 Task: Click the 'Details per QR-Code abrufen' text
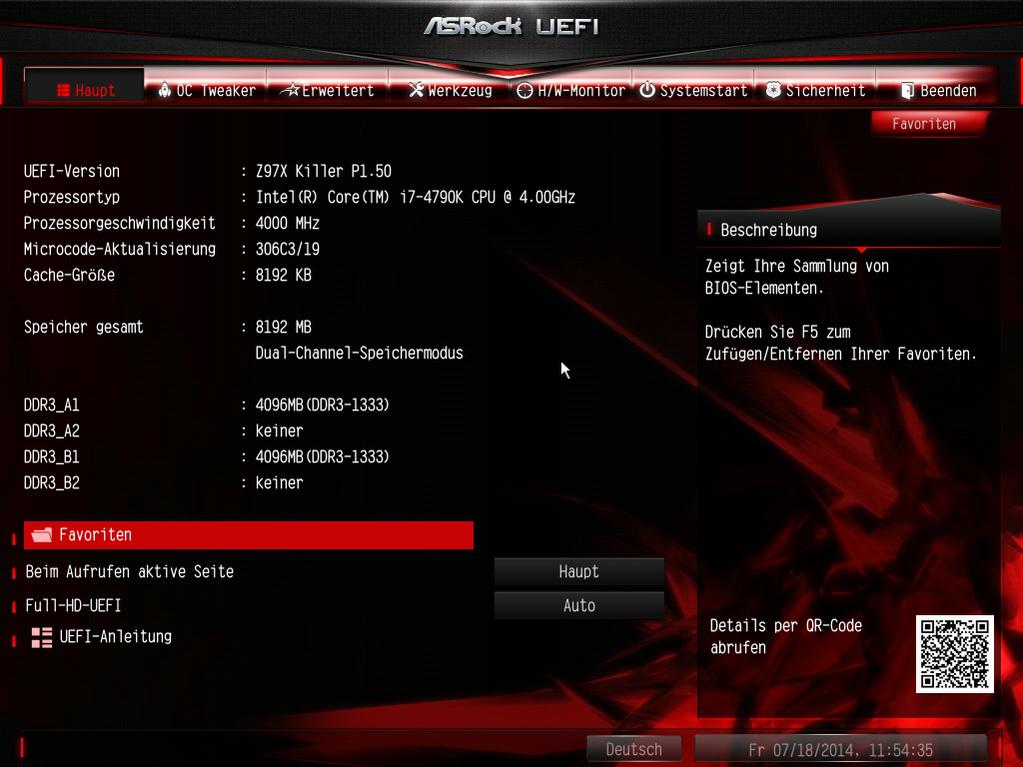coord(786,637)
